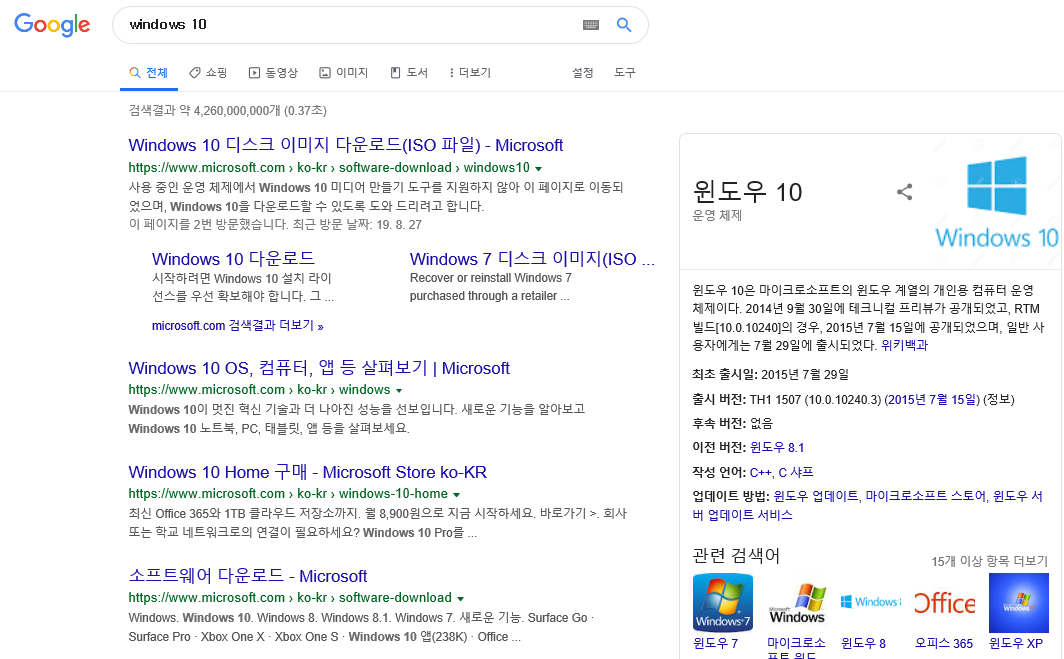The width and height of the screenshot is (1064, 659).
Task: Expand dropdown arrow beside software-download › windows10 URL
Action: tap(539, 168)
